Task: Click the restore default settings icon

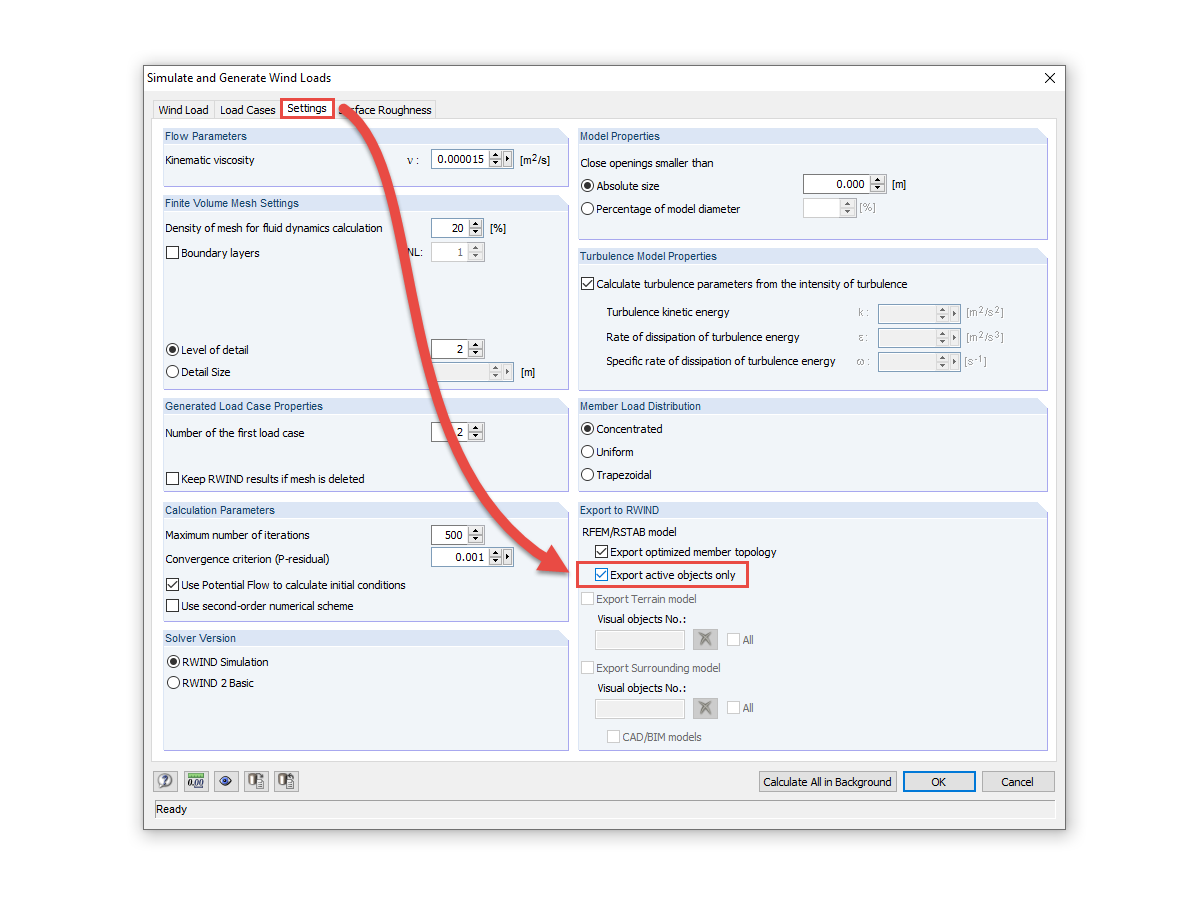Action: click(x=286, y=781)
